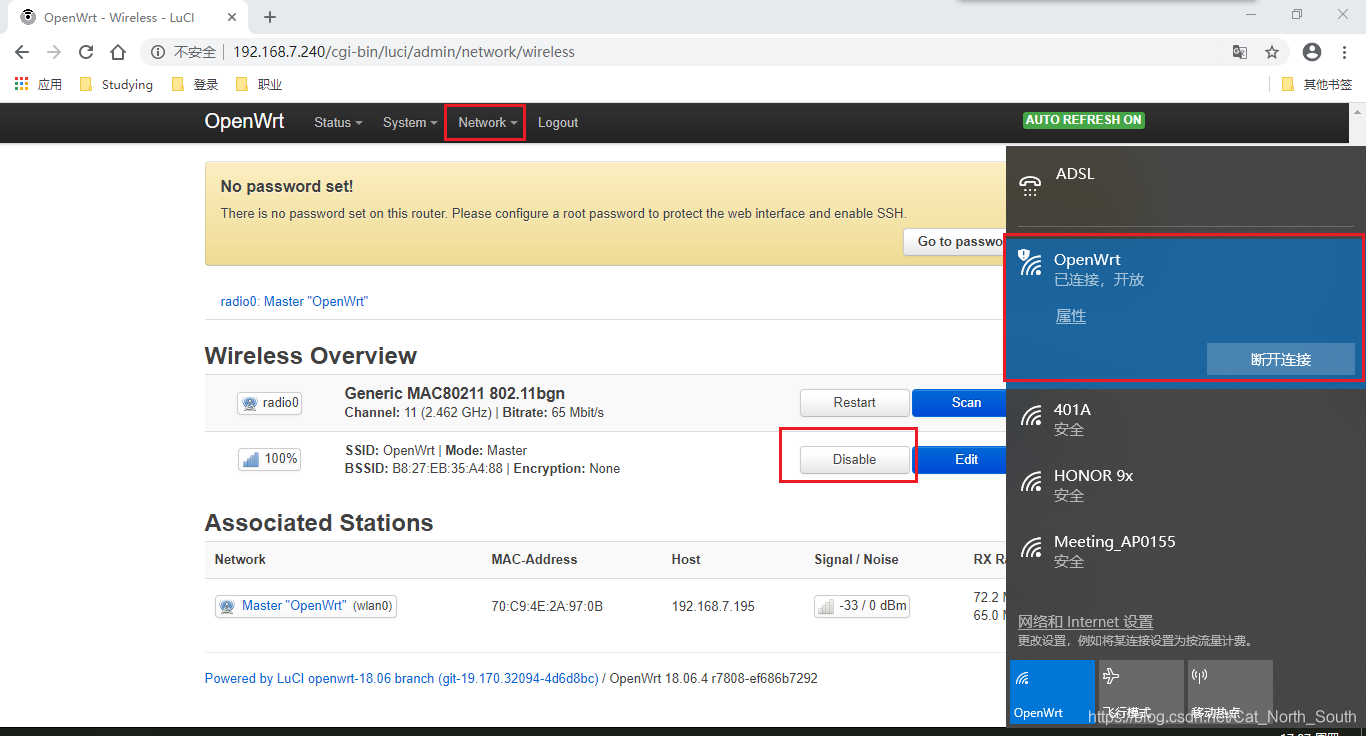Scan for networks on radio0
Viewport: 1366px width, 736px height.
click(960, 403)
